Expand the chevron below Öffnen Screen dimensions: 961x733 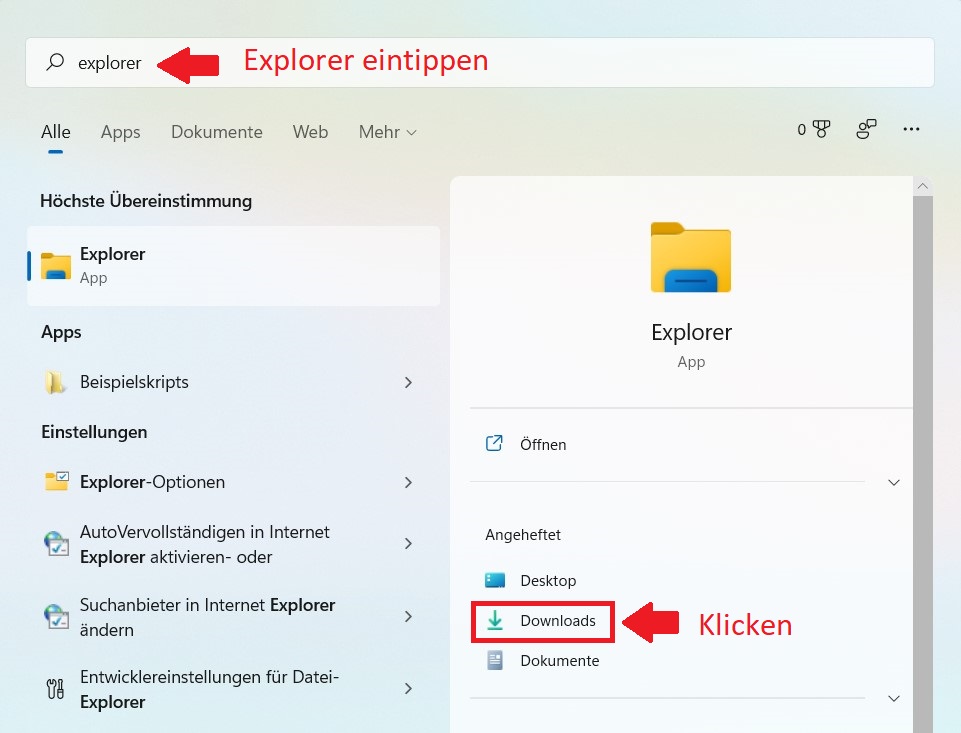(894, 482)
